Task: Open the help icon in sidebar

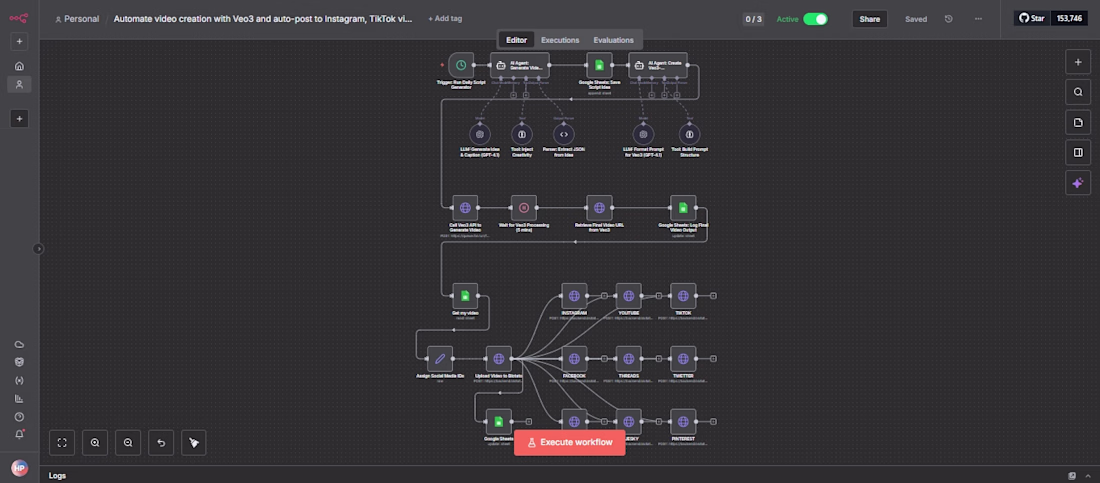Action: [x=19, y=416]
